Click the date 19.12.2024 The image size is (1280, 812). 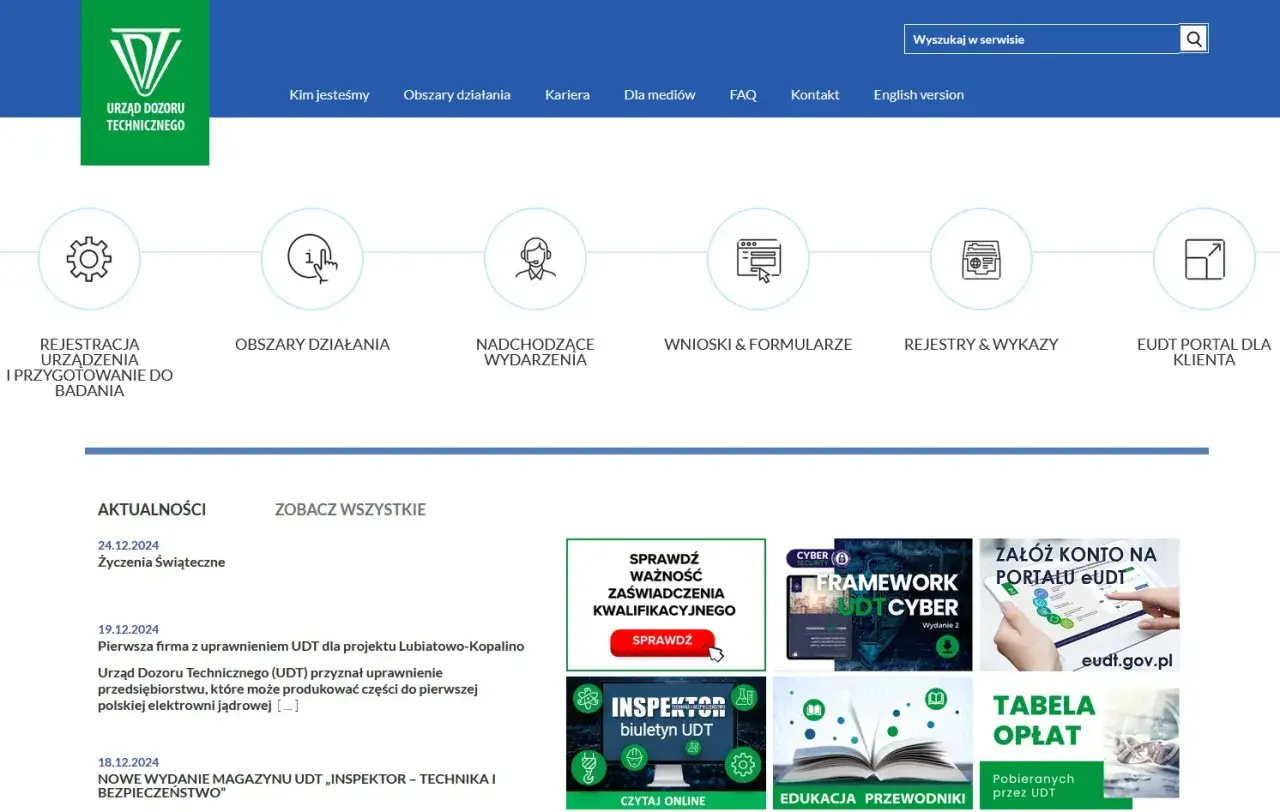128,629
